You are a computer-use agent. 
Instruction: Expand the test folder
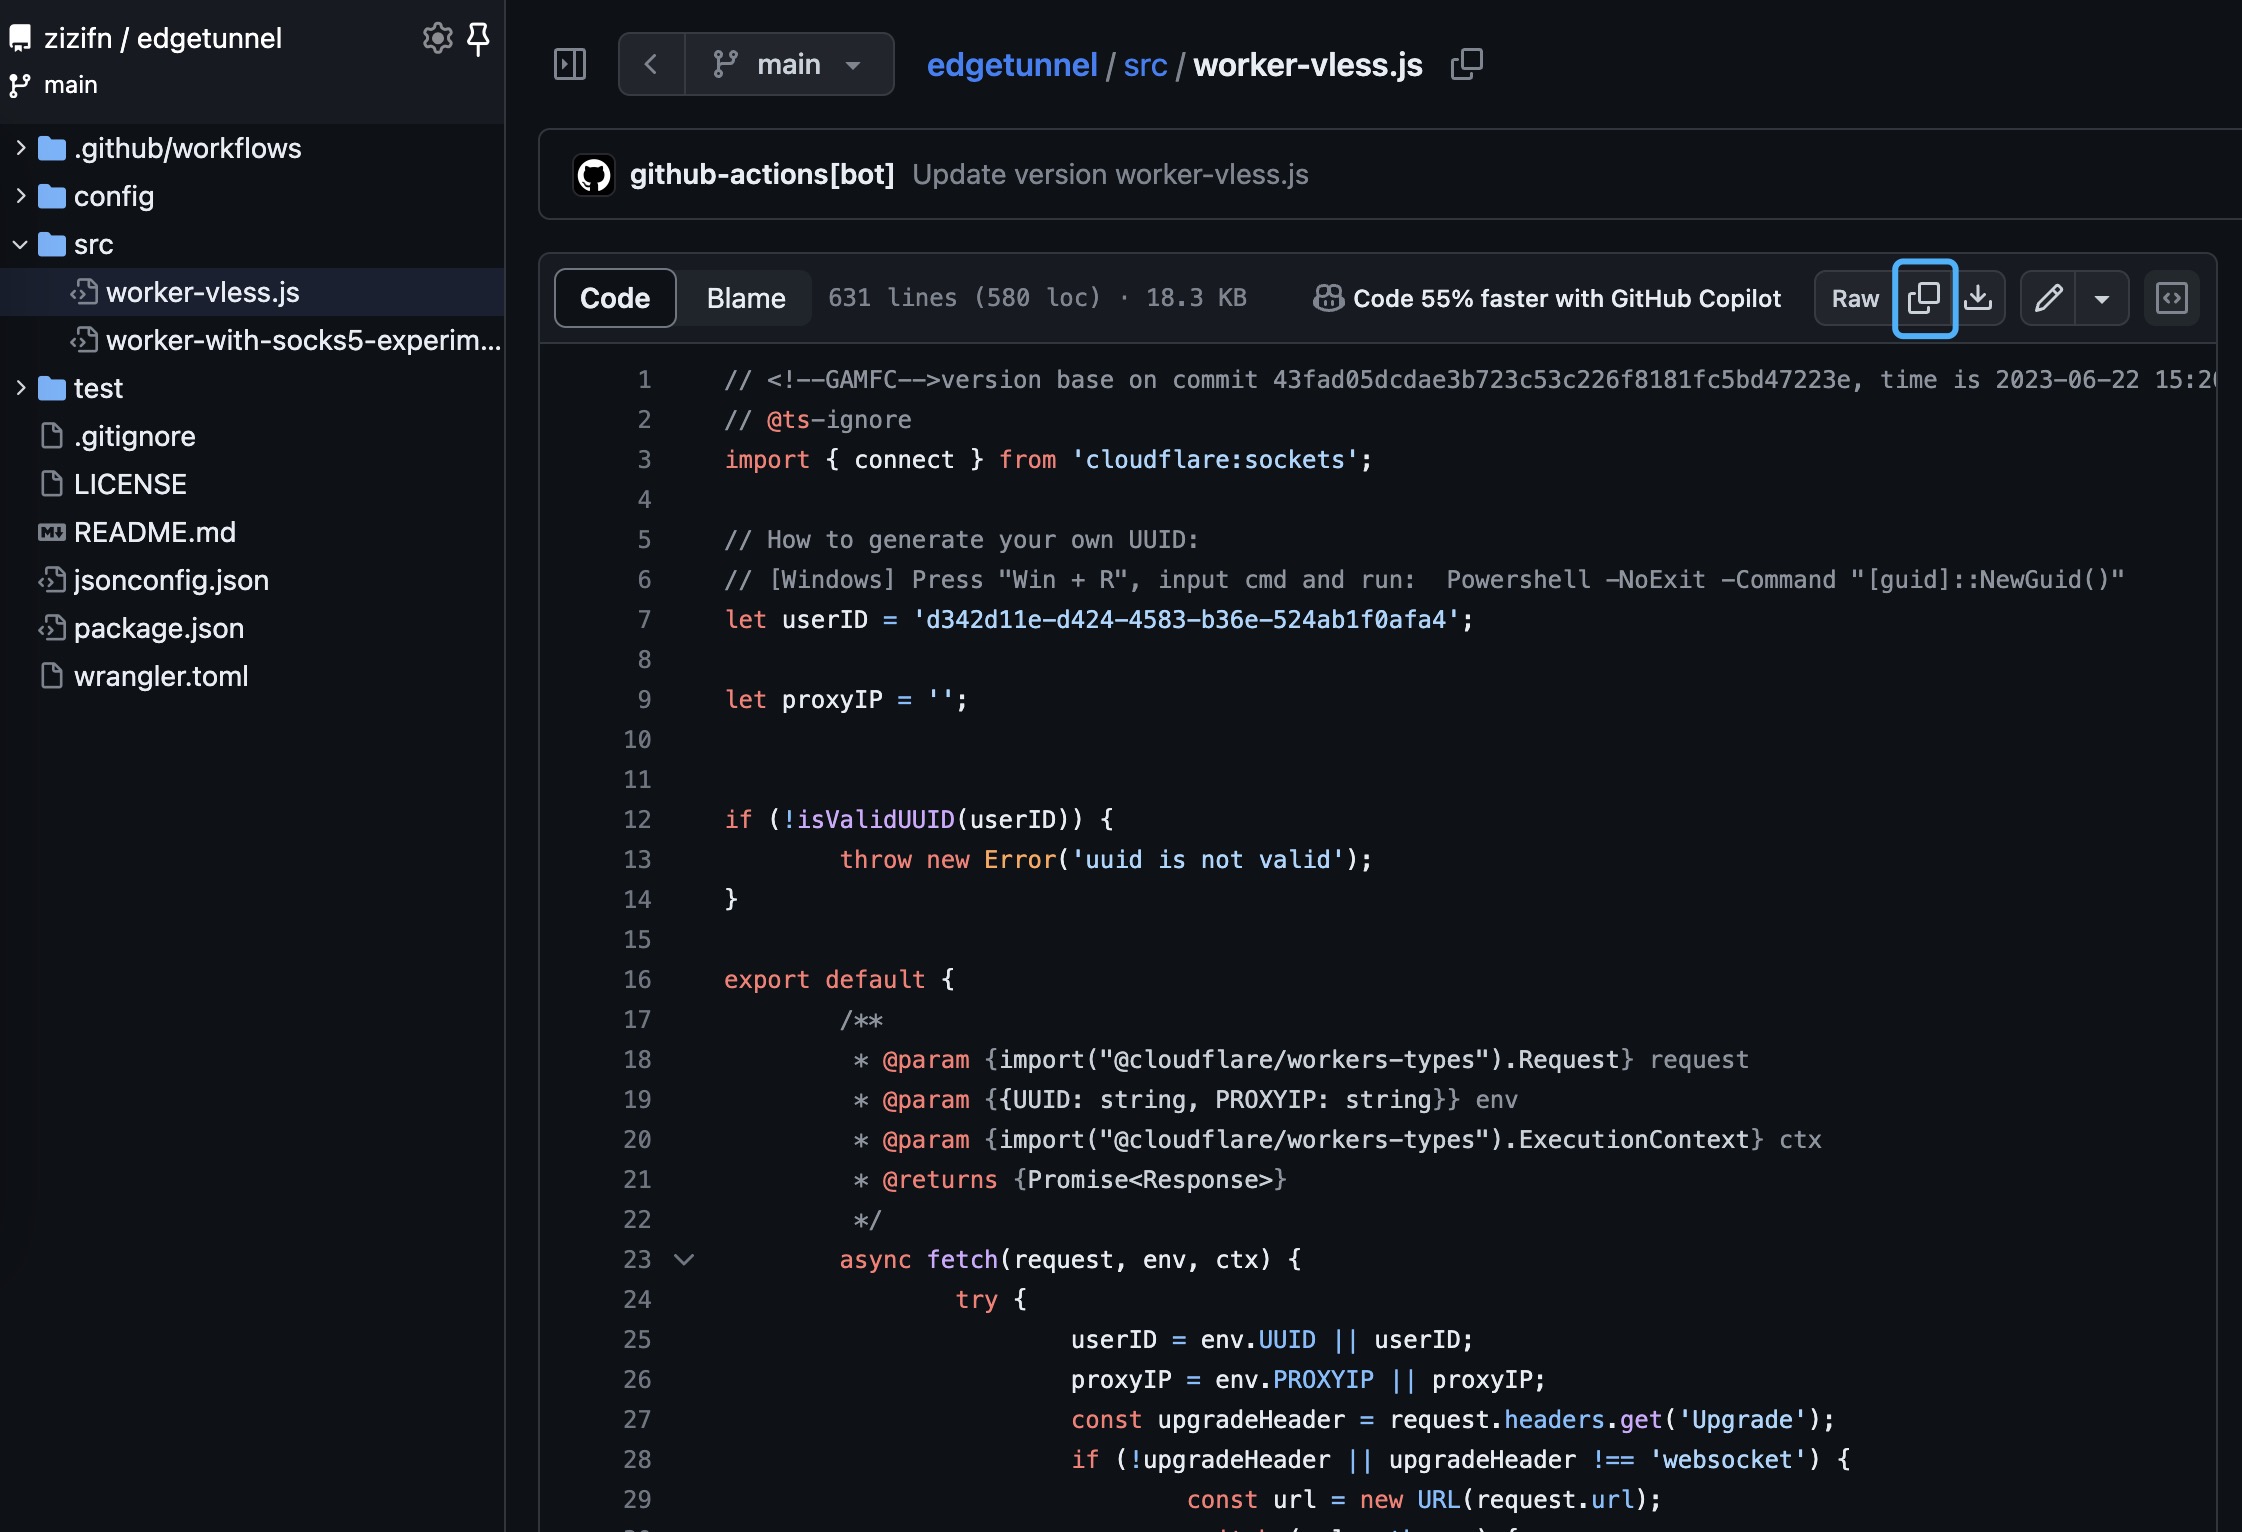click(x=19, y=388)
